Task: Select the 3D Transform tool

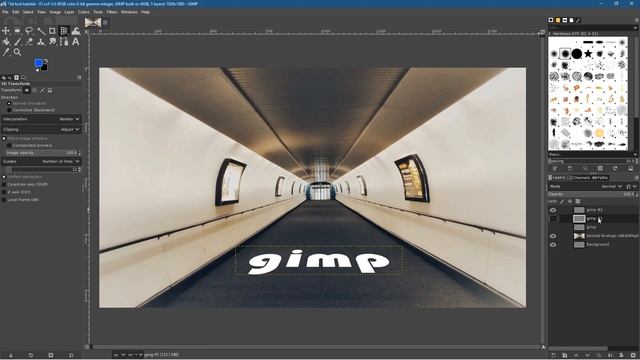Action: [64, 31]
